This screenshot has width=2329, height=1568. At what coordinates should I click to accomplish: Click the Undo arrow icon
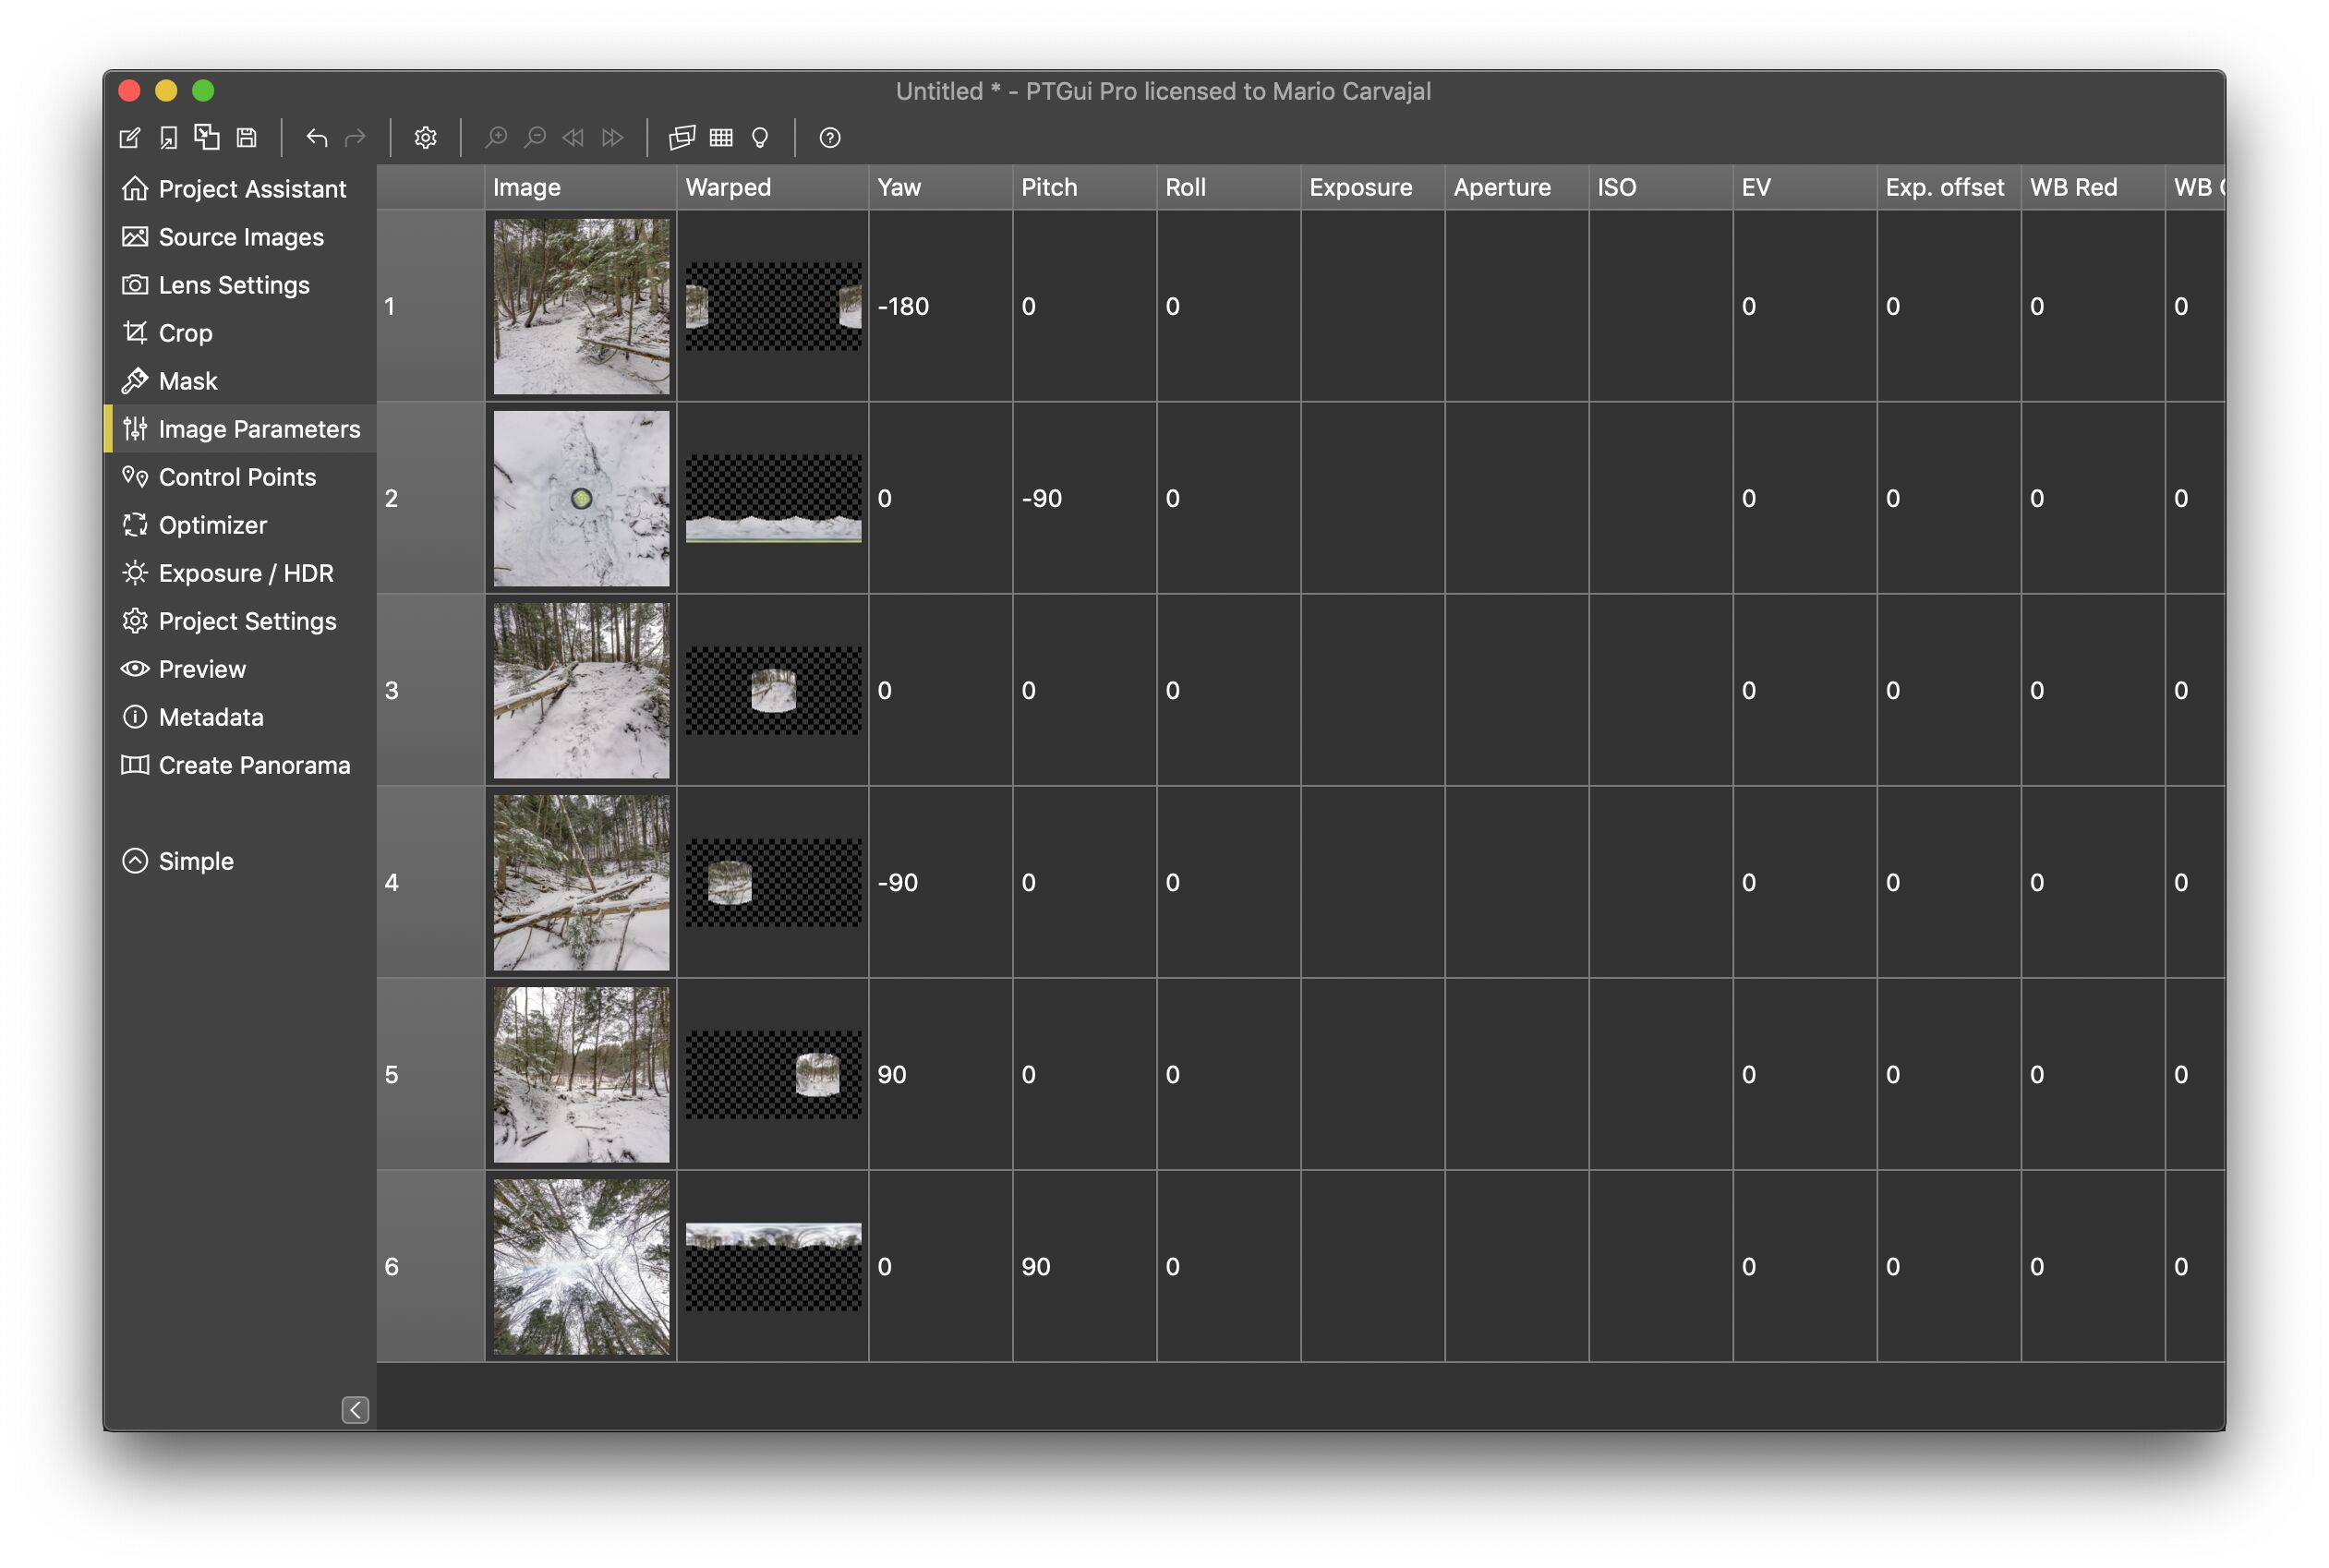pyautogui.click(x=316, y=137)
